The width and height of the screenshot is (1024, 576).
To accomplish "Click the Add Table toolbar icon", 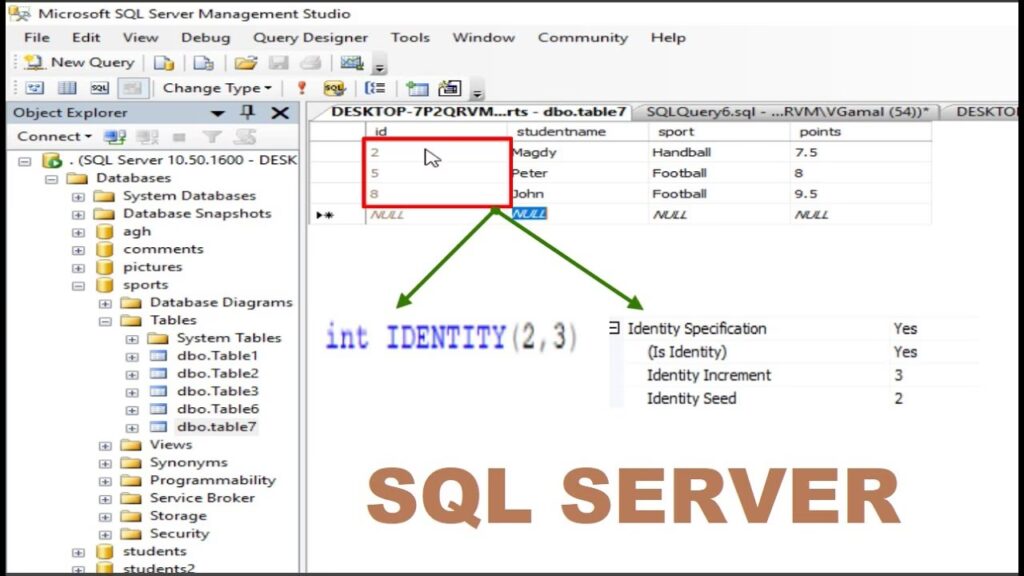I will [417, 88].
